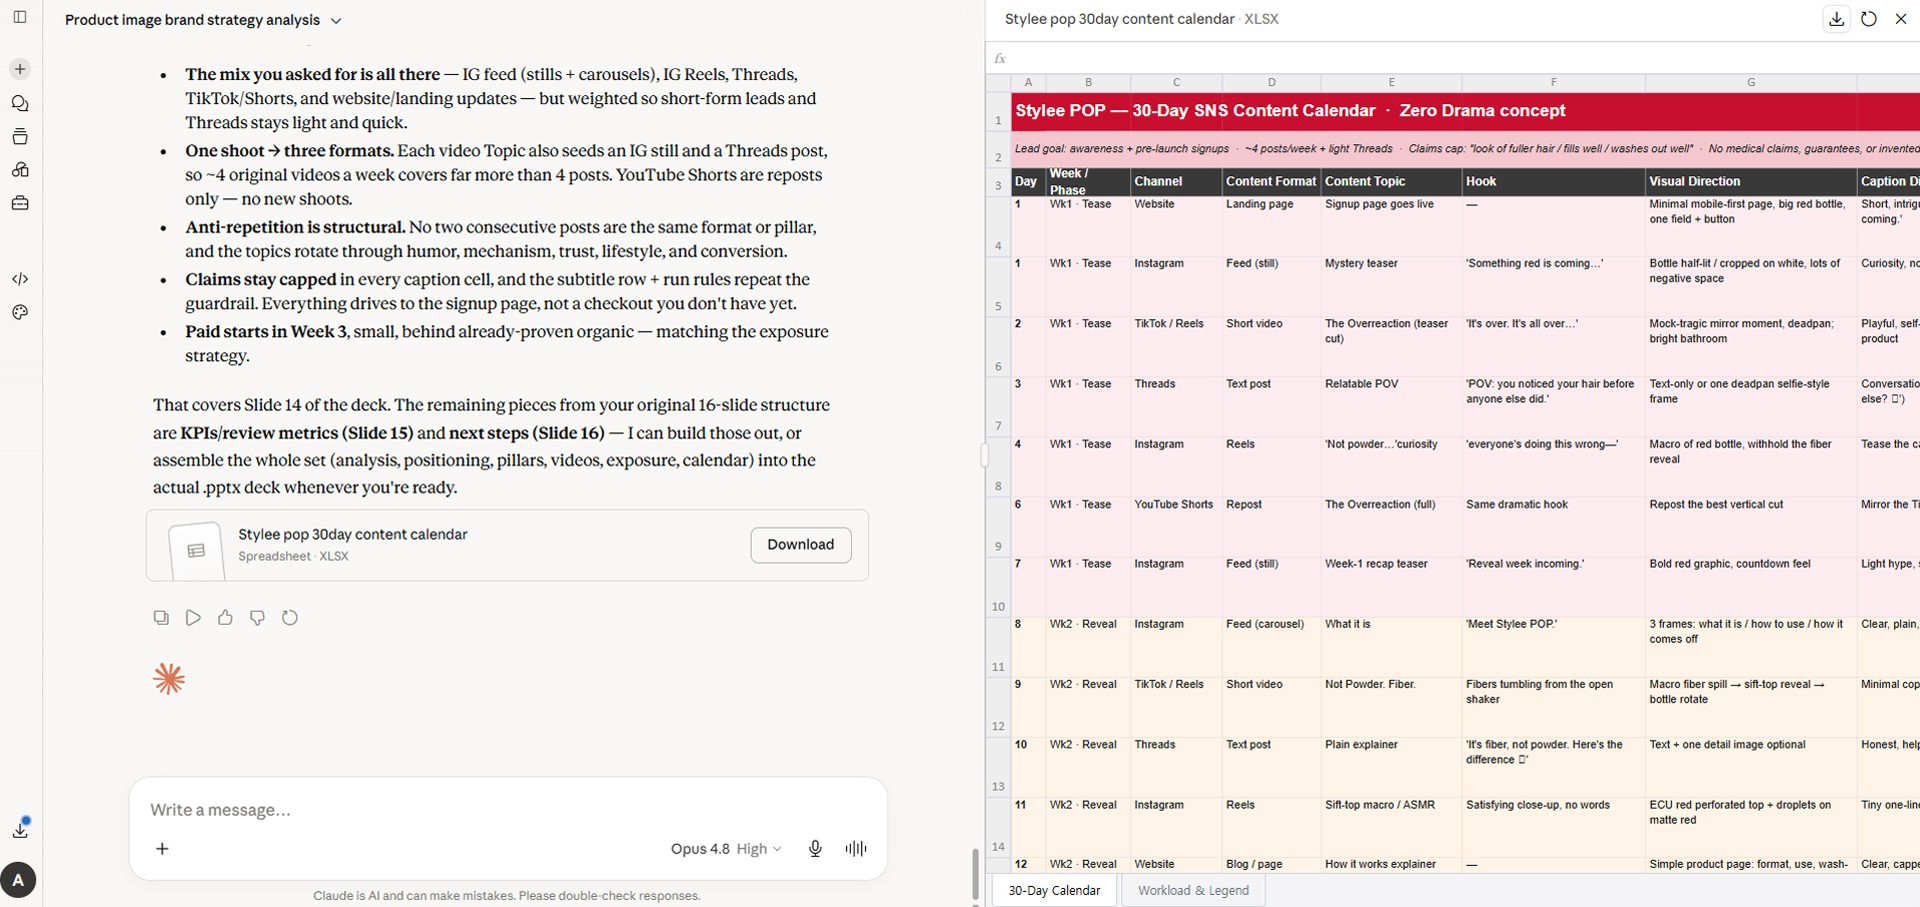Click the 'Visual Direction' header cell

[x=1751, y=182]
